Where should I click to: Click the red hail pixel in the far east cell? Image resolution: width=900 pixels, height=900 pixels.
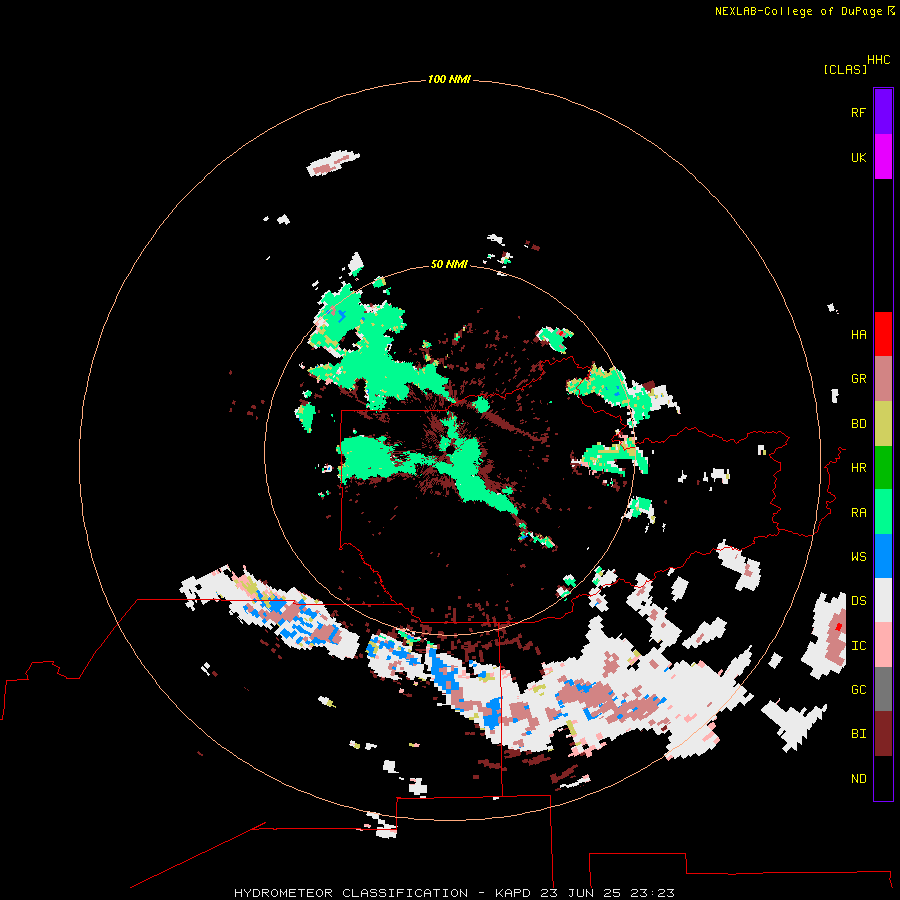click(x=839, y=626)
